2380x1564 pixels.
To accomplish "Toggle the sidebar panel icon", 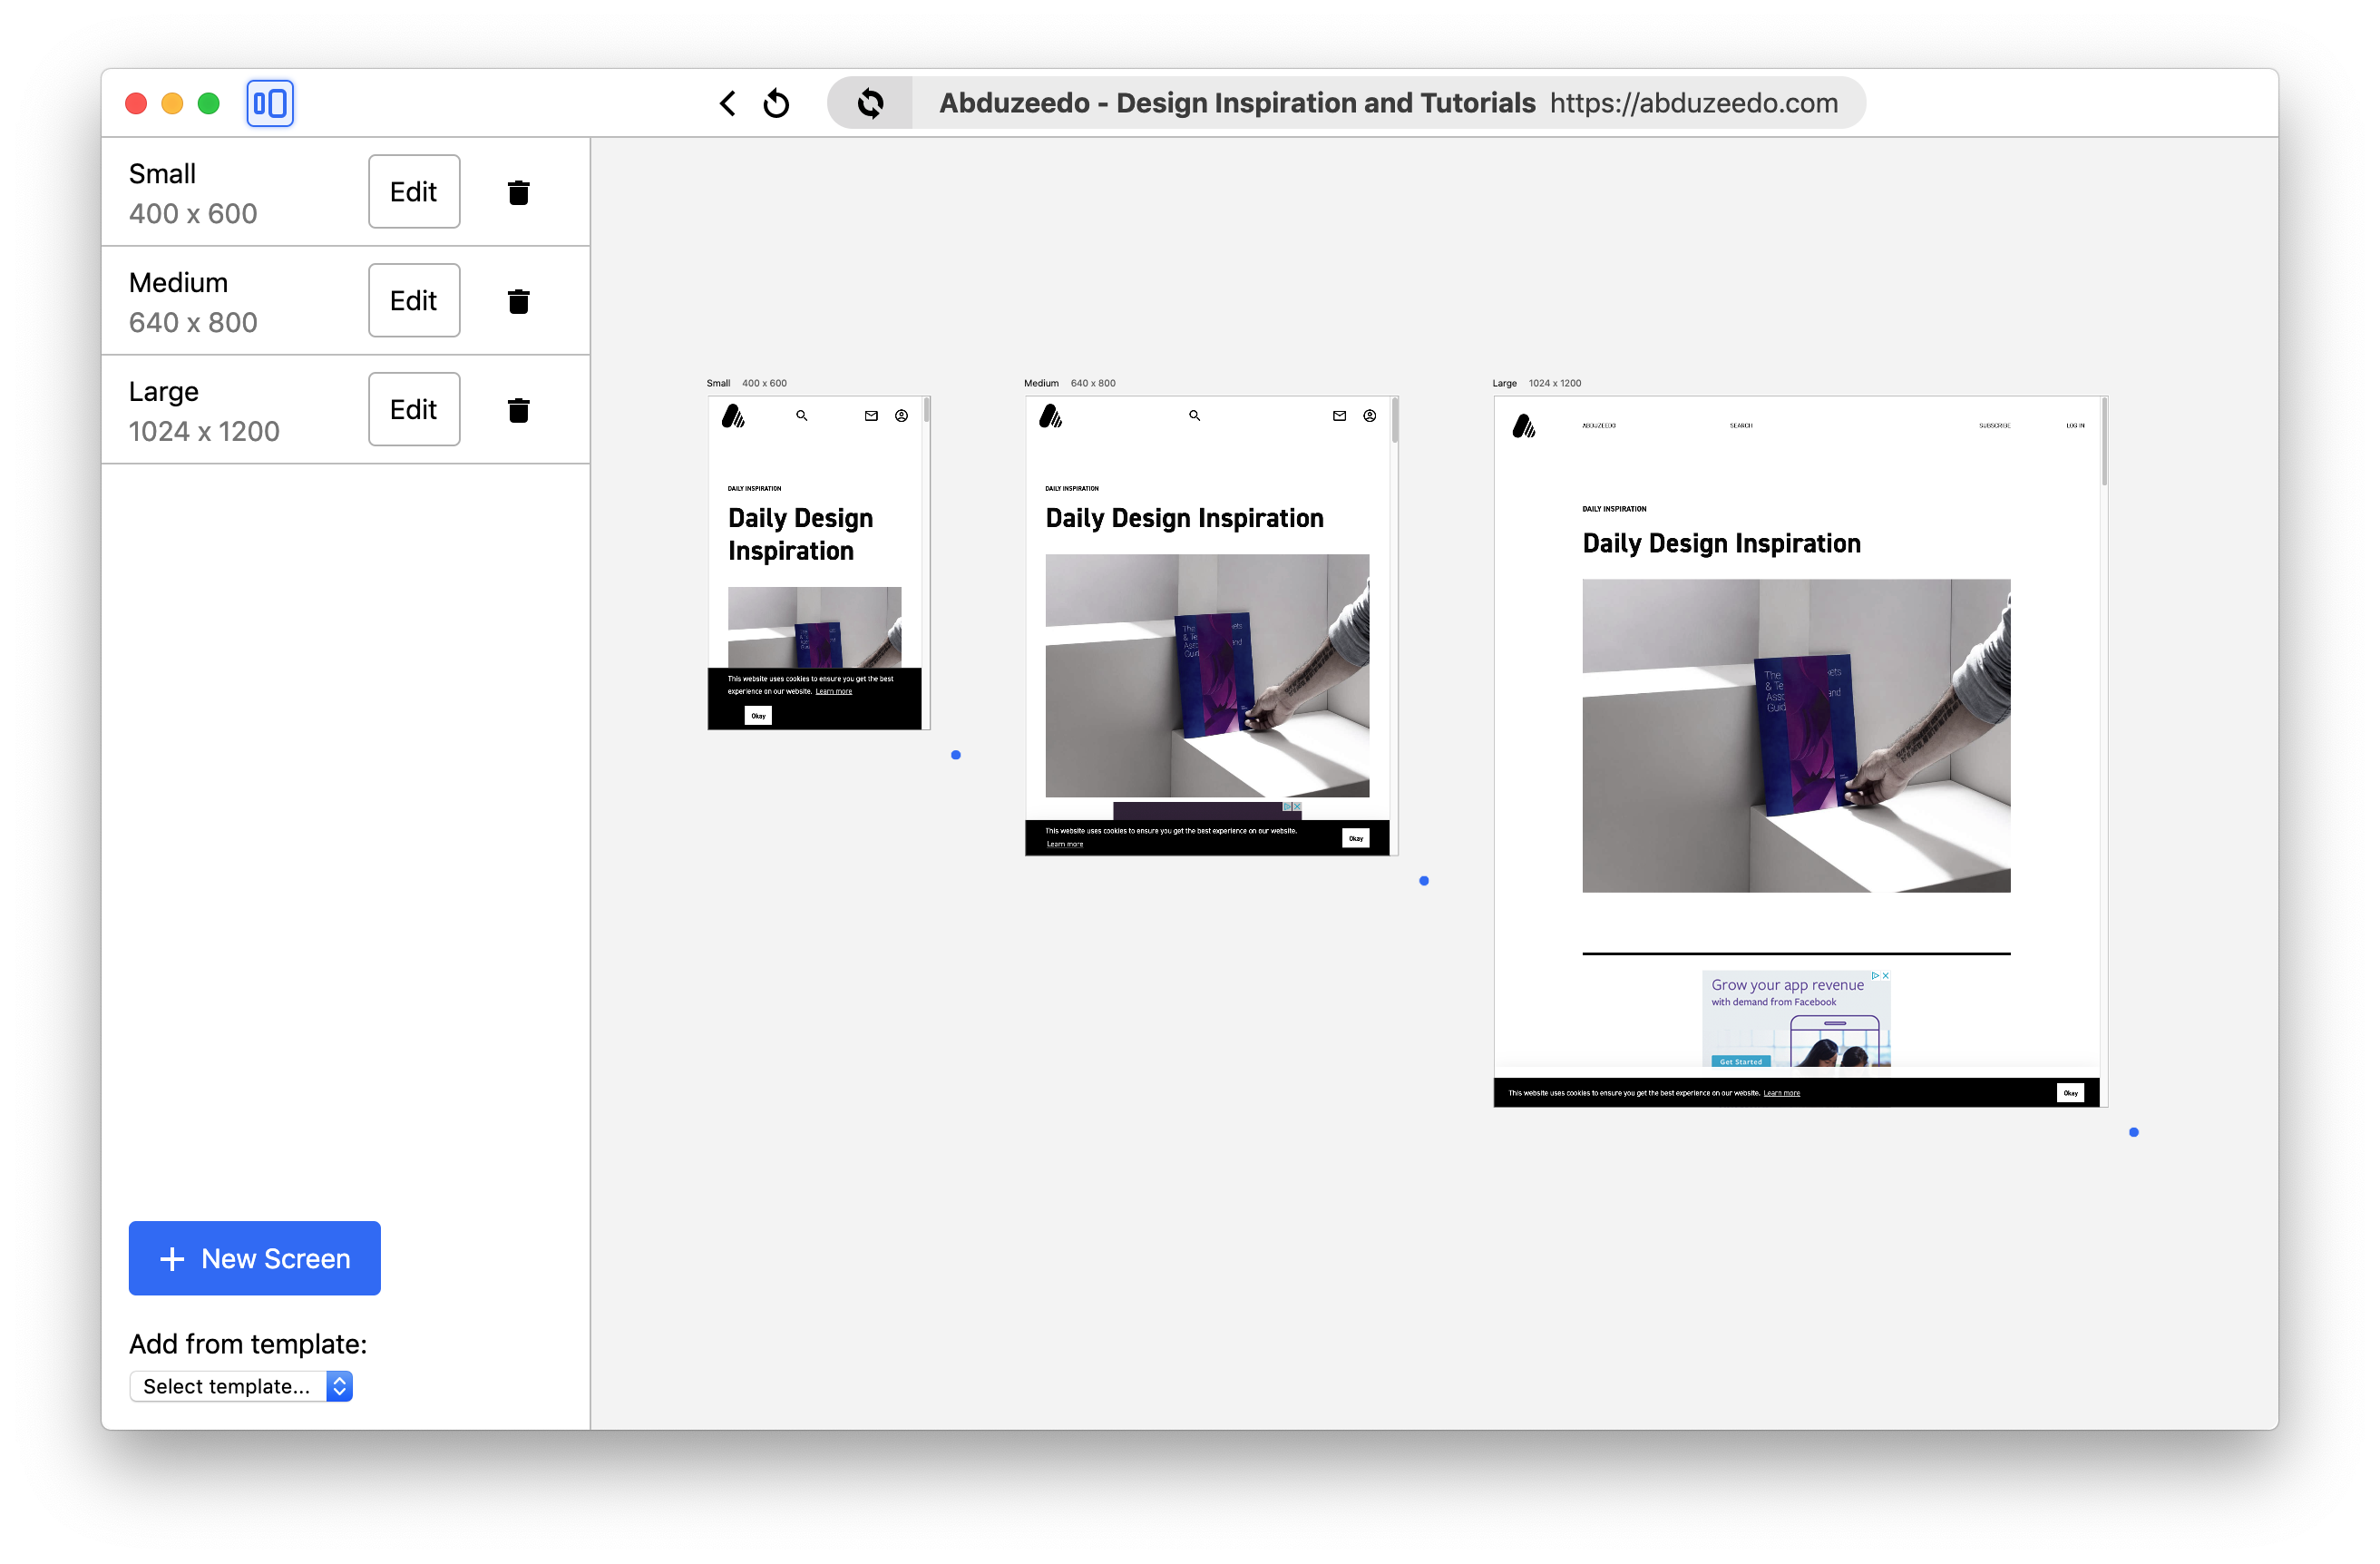I will pos(270,103).
